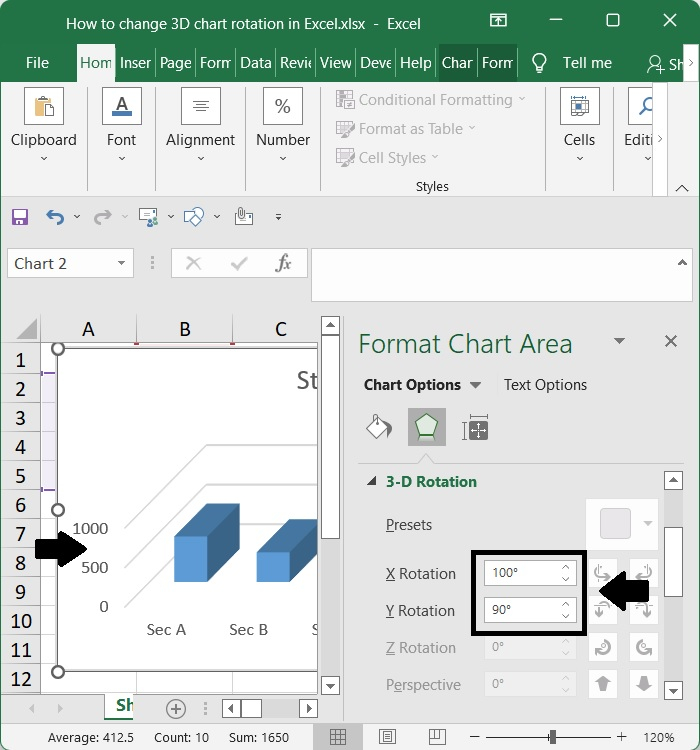Close the Format Chart Area pane
Screen dimensions: 700x750
(x=671, y=341)
